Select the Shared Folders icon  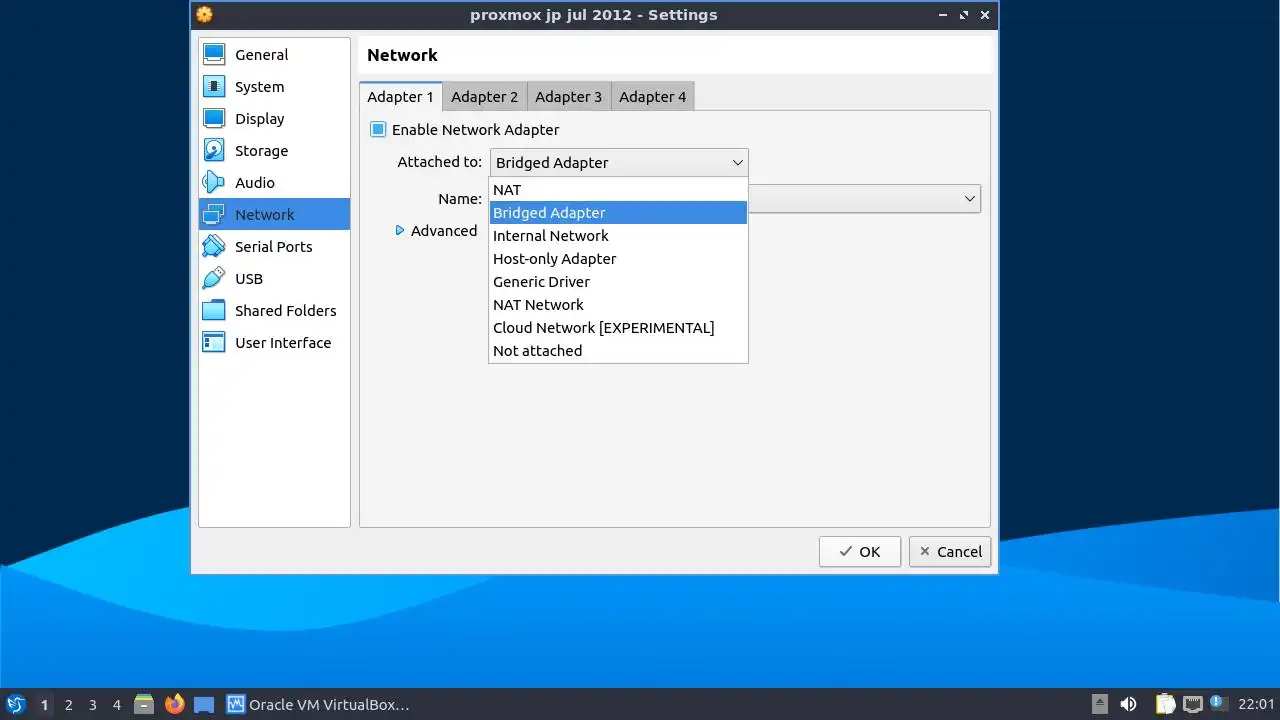click(214, 310)
